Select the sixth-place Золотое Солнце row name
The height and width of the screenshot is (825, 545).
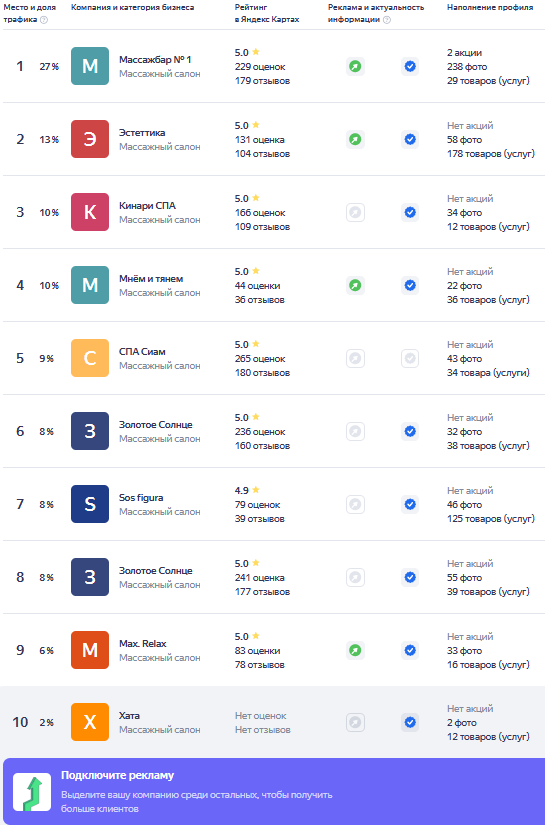[x=156, y=425]
